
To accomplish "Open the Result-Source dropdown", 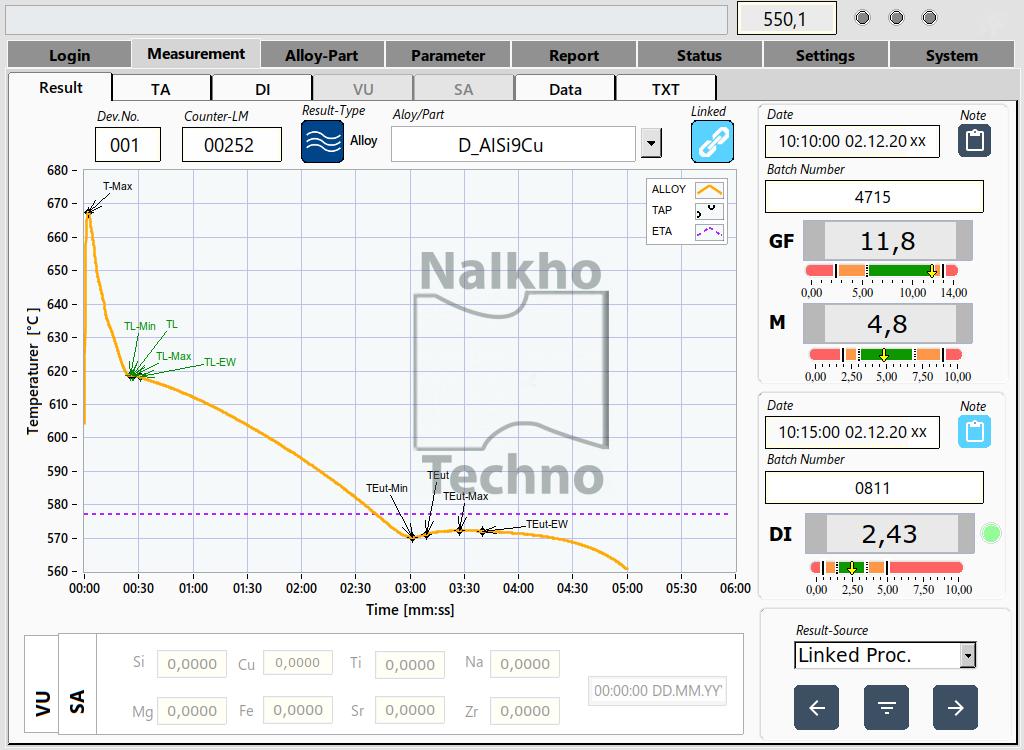I will (968, 655).
